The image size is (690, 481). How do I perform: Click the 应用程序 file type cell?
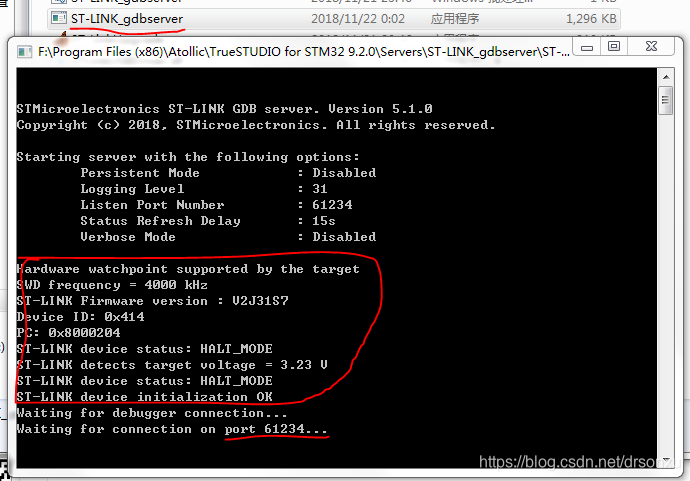click(x=455, y=19)
